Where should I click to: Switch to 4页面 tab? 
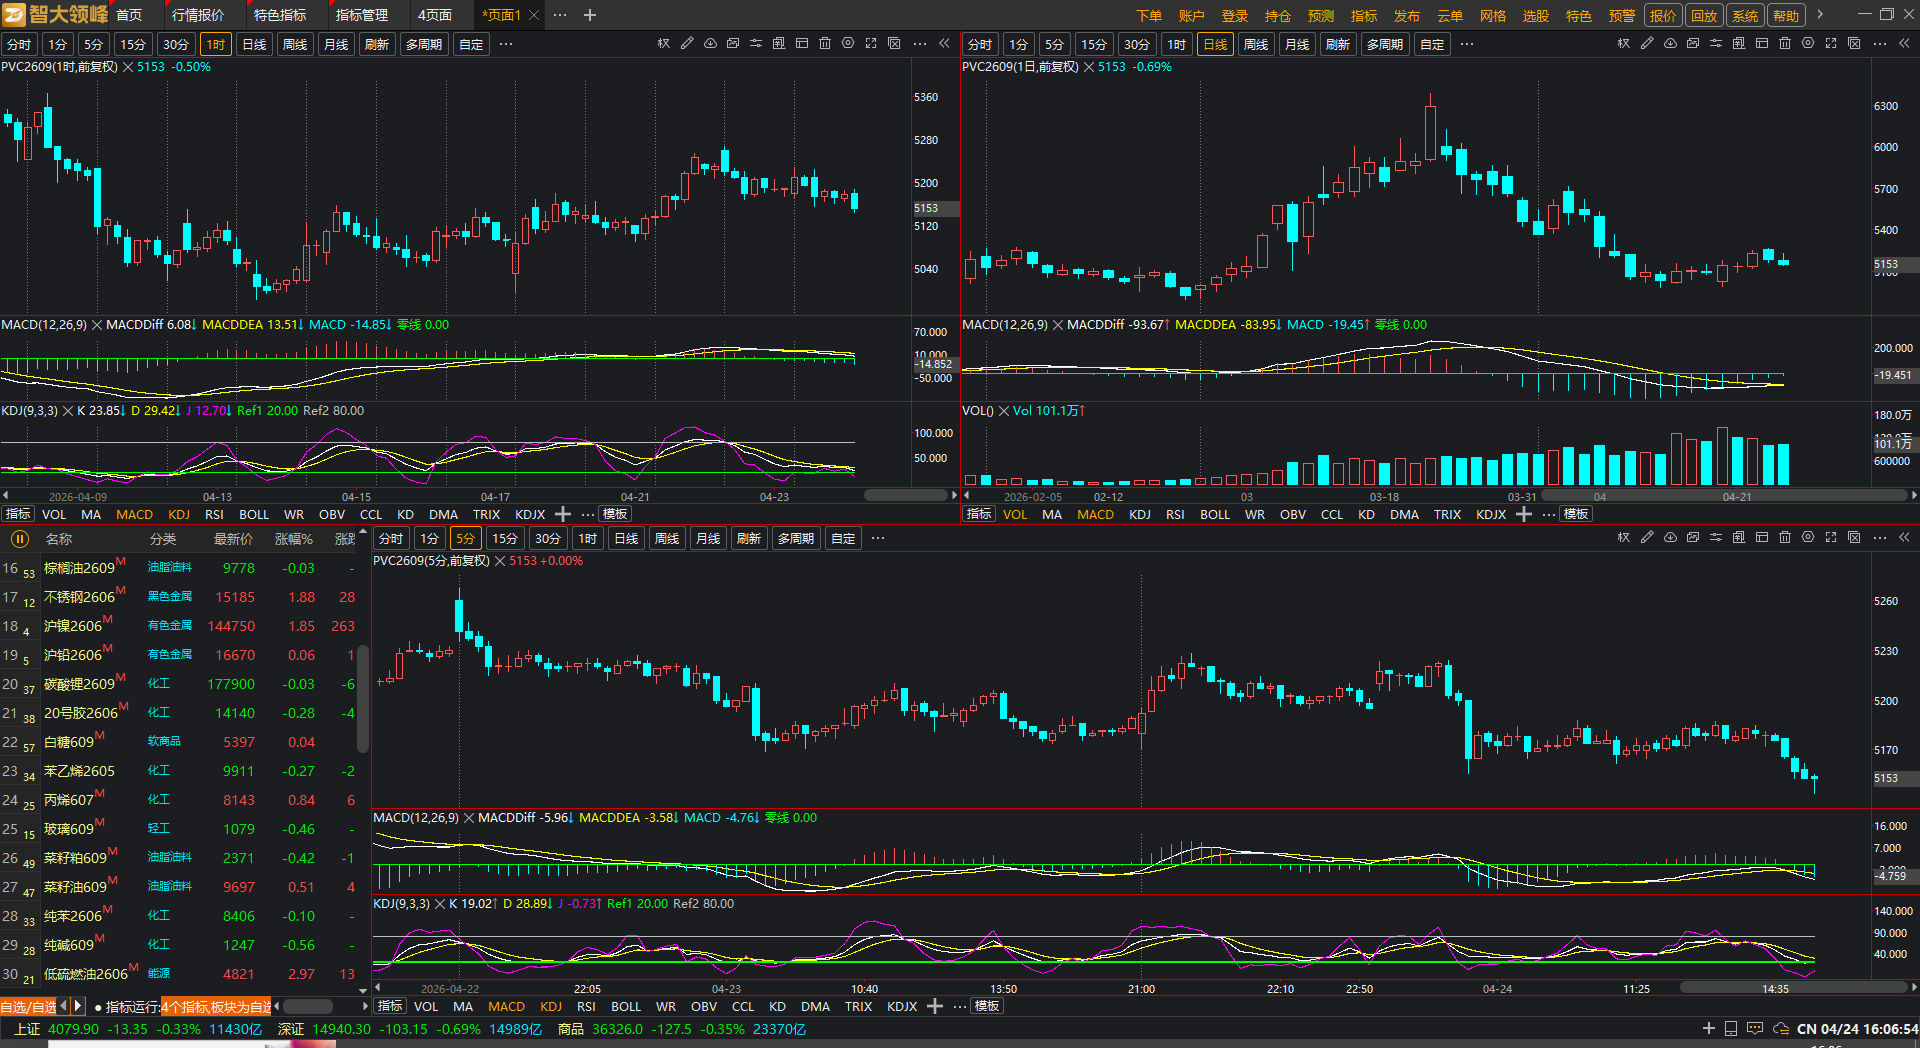pyautogui.click(x=435, y=15)
